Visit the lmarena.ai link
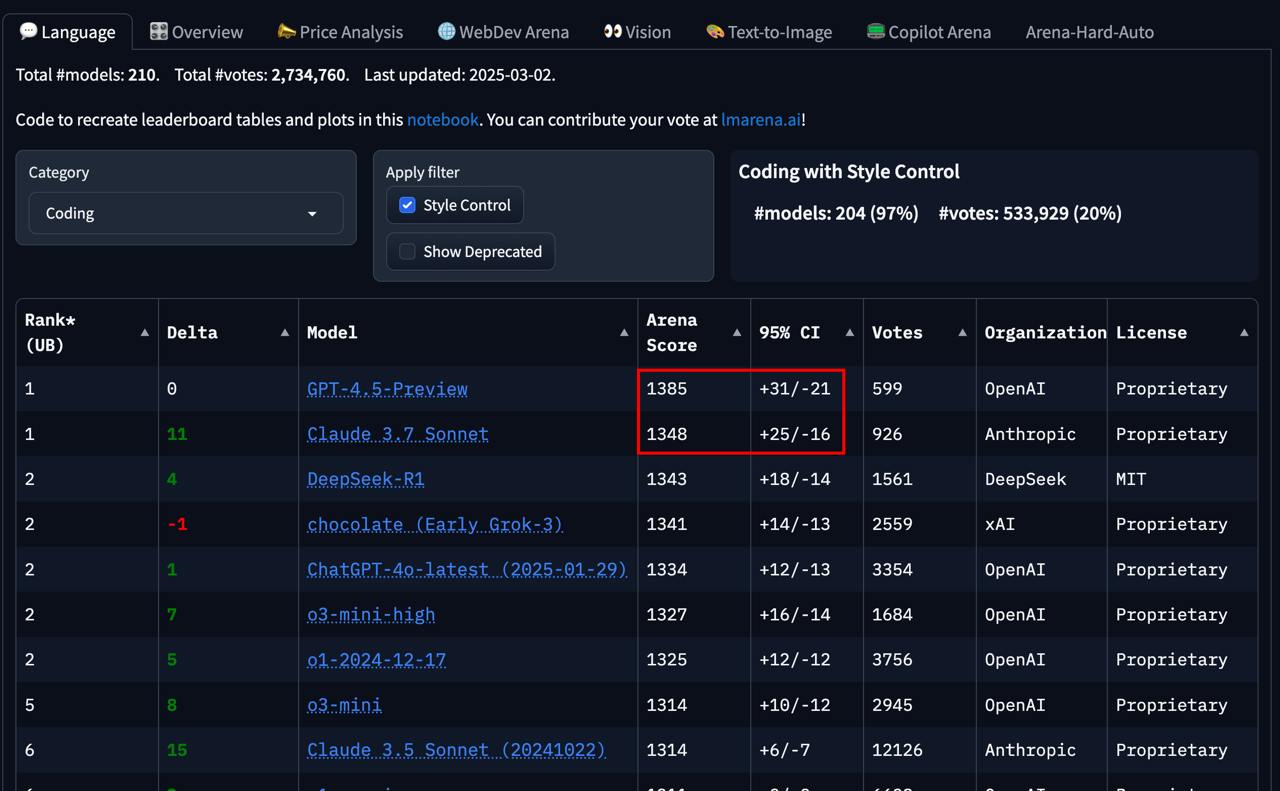The image size is (1280, 791). coord(761,120)
